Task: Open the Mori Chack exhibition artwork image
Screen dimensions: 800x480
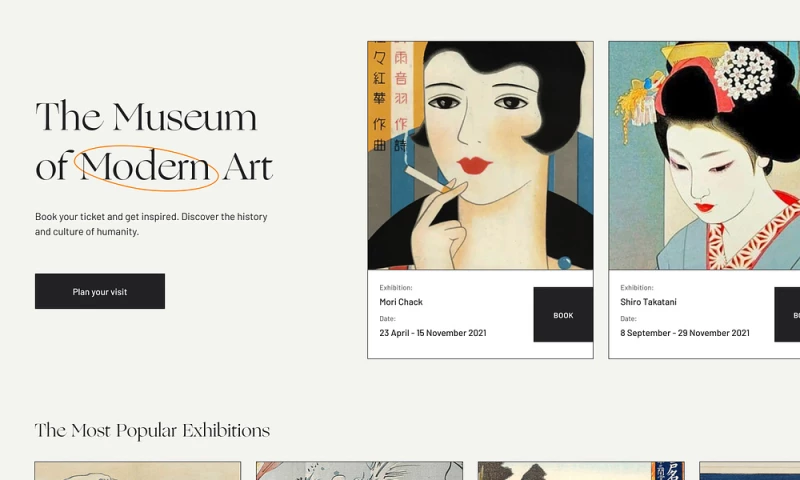Action: pos(481,156)
